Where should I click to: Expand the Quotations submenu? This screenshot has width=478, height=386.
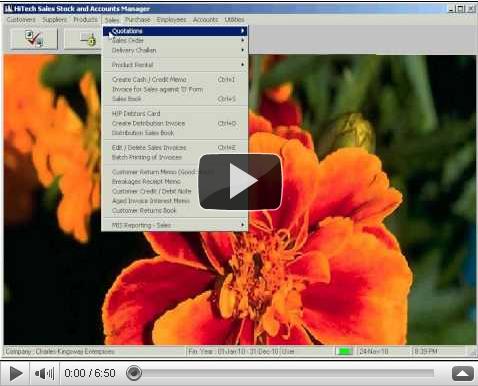pos(175,31)
